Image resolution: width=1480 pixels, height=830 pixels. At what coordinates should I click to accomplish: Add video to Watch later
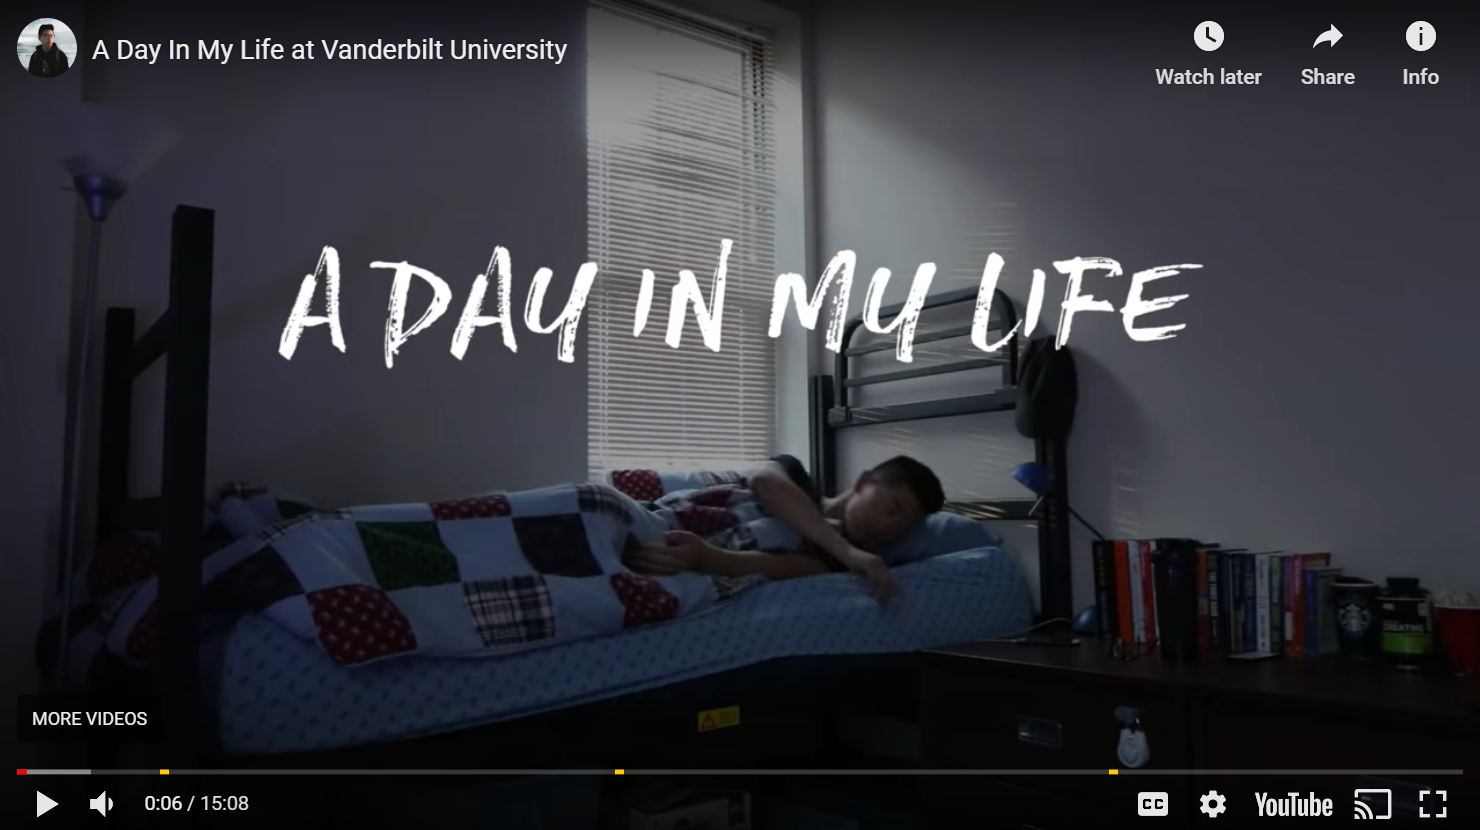point(1208,54)
